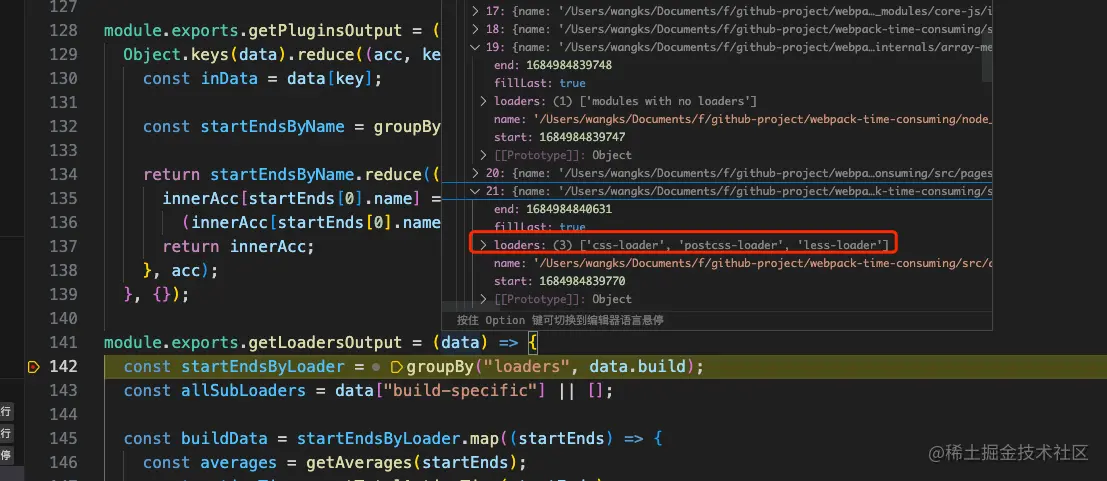The width and height of the screenshot is (1107, 481).
Task: Expand the [[Prototype]] below start 1684984839770
Action: (484, 299)
